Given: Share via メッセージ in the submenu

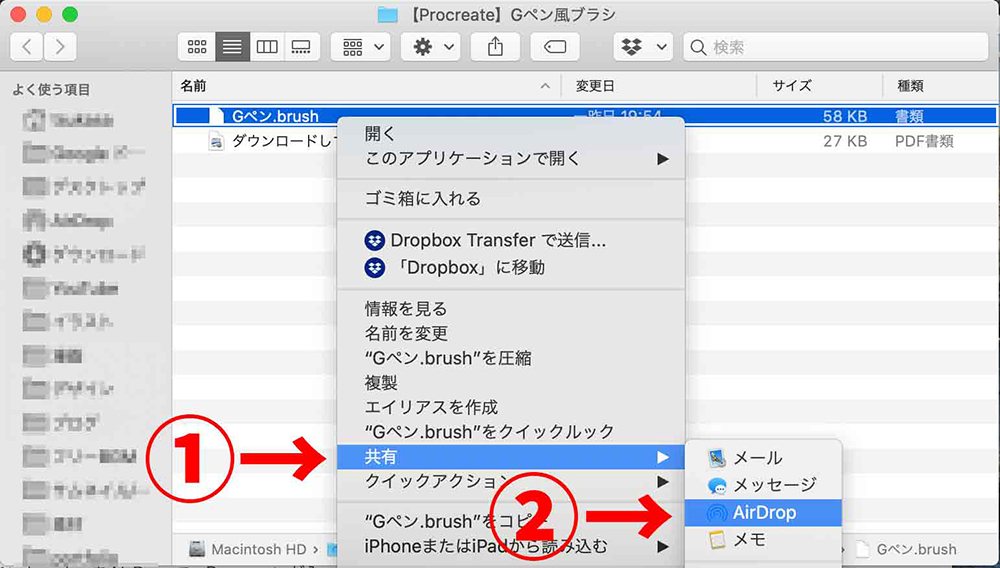Looking at the screenshot, I should pos(763,485).
